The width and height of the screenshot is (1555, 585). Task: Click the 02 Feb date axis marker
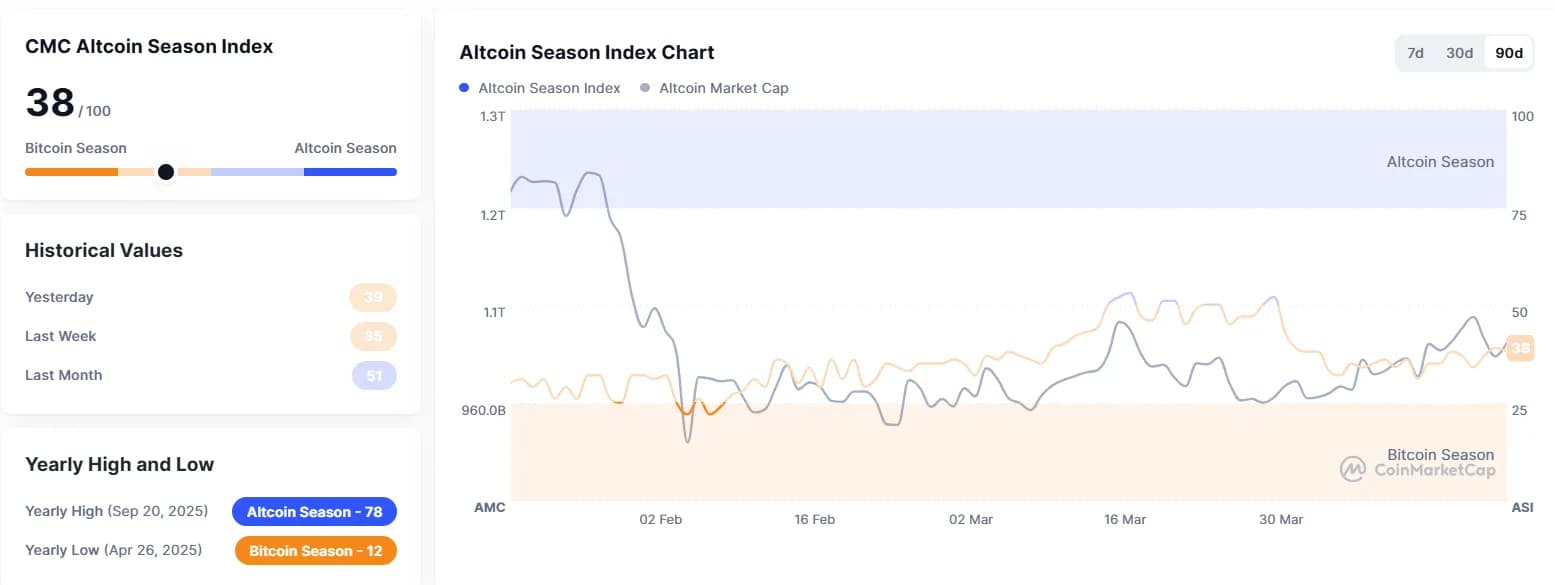661,520
